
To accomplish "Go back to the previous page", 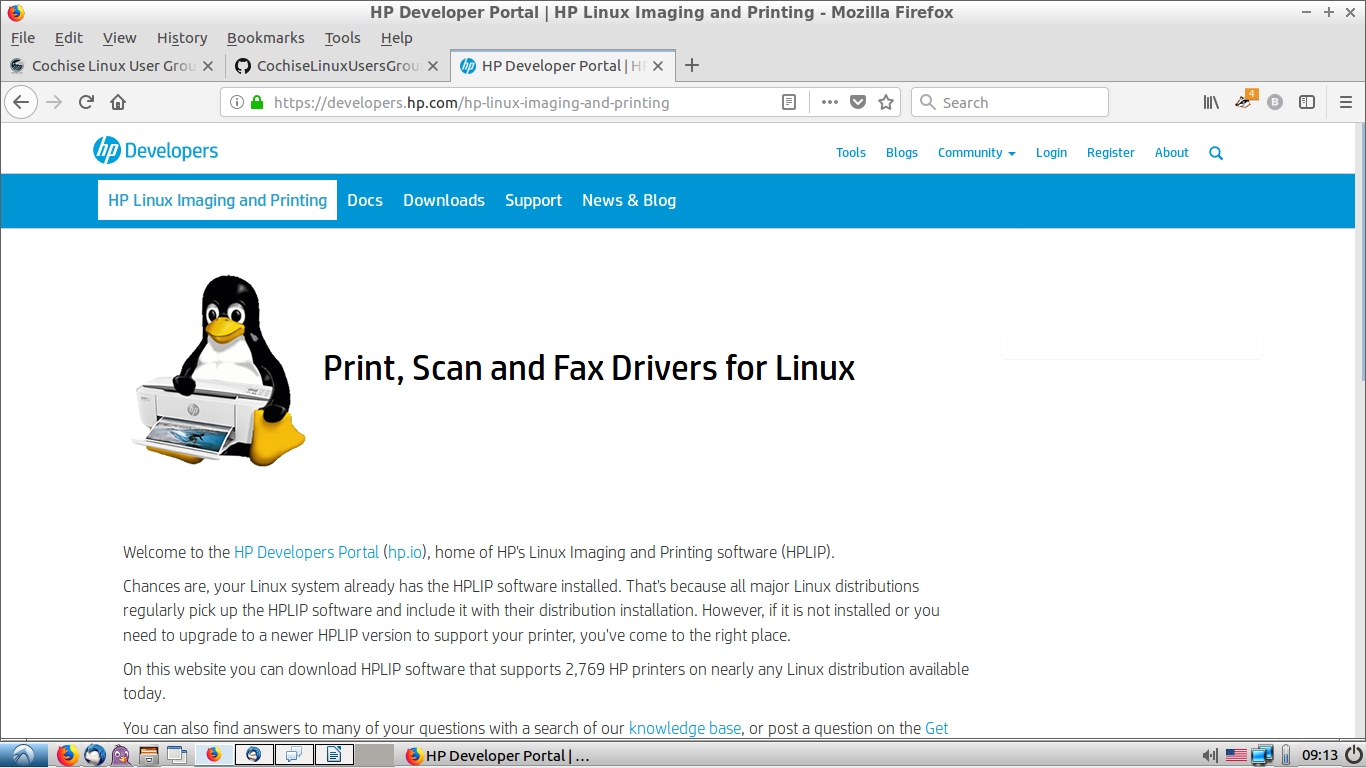I will 21,102.
